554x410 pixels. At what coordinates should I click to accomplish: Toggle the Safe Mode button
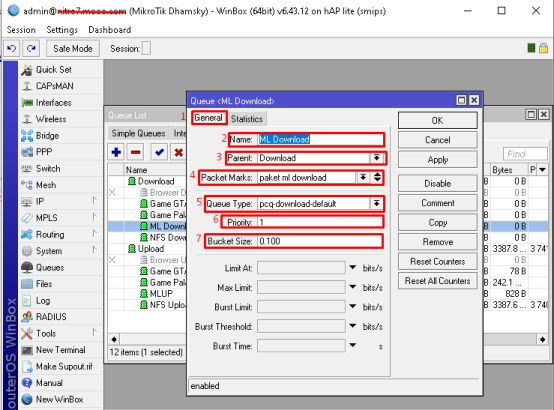tap(73, 48)
